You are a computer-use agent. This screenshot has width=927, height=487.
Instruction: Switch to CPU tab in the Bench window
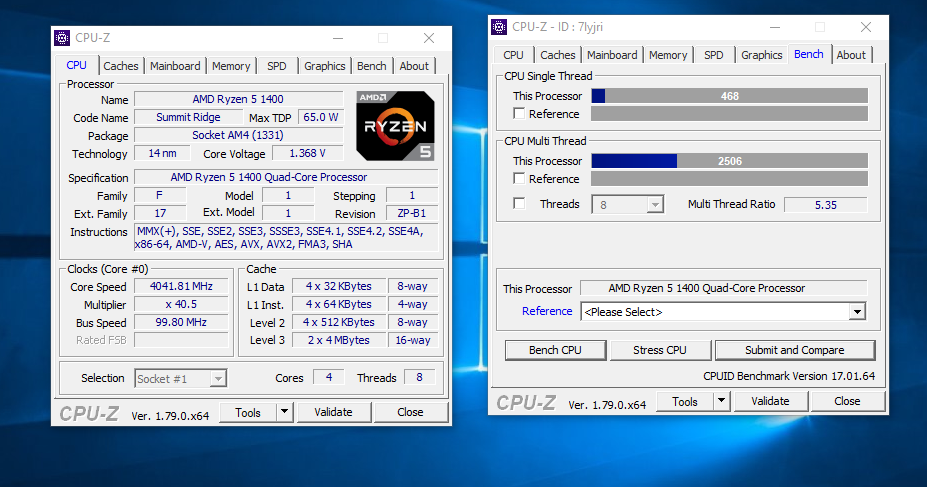pos(513,55)
